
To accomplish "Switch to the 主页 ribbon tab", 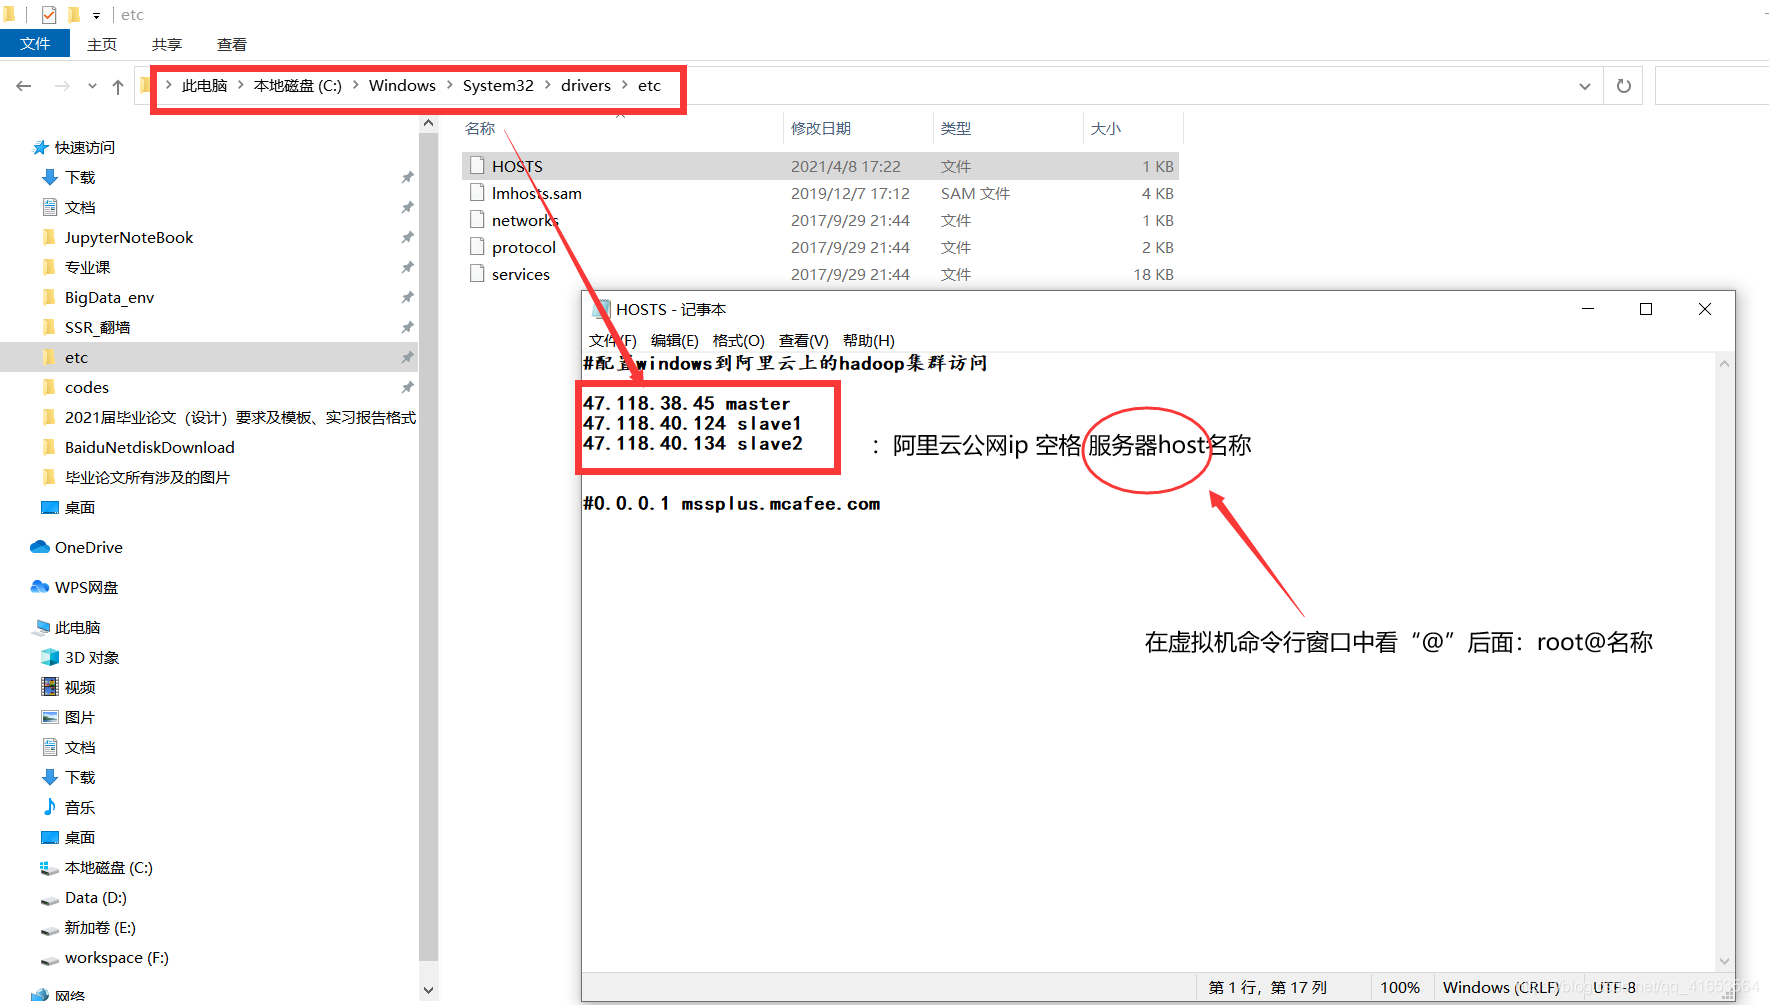I will click(x=102, y=44).
